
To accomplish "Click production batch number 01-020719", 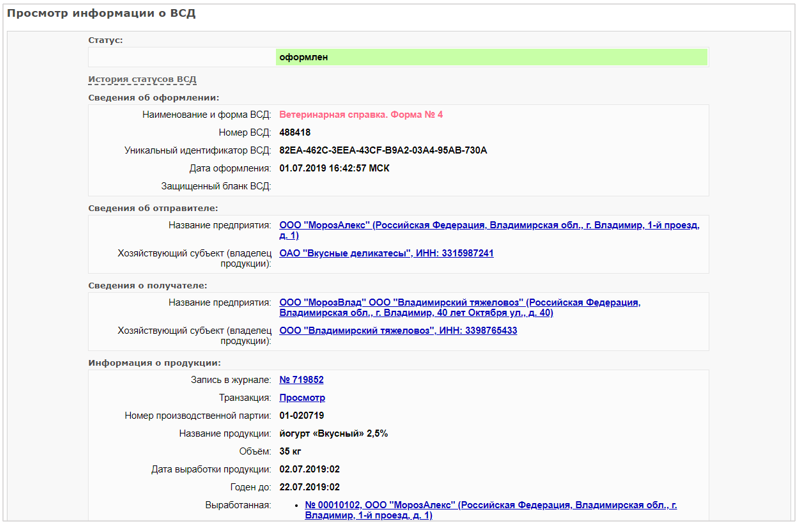I will [x=301, y=415].
